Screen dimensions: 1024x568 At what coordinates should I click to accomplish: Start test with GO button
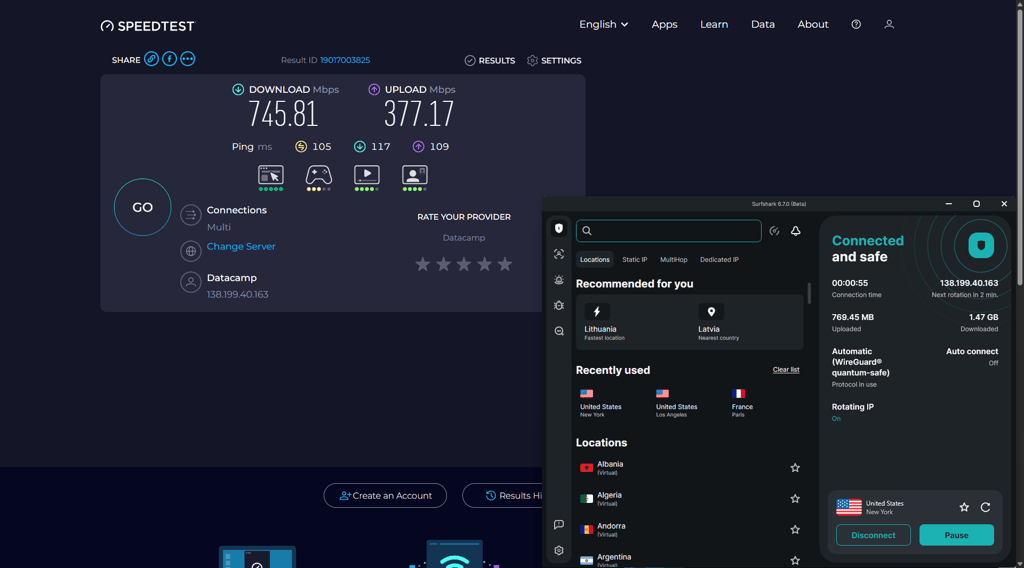pos(142,207)
